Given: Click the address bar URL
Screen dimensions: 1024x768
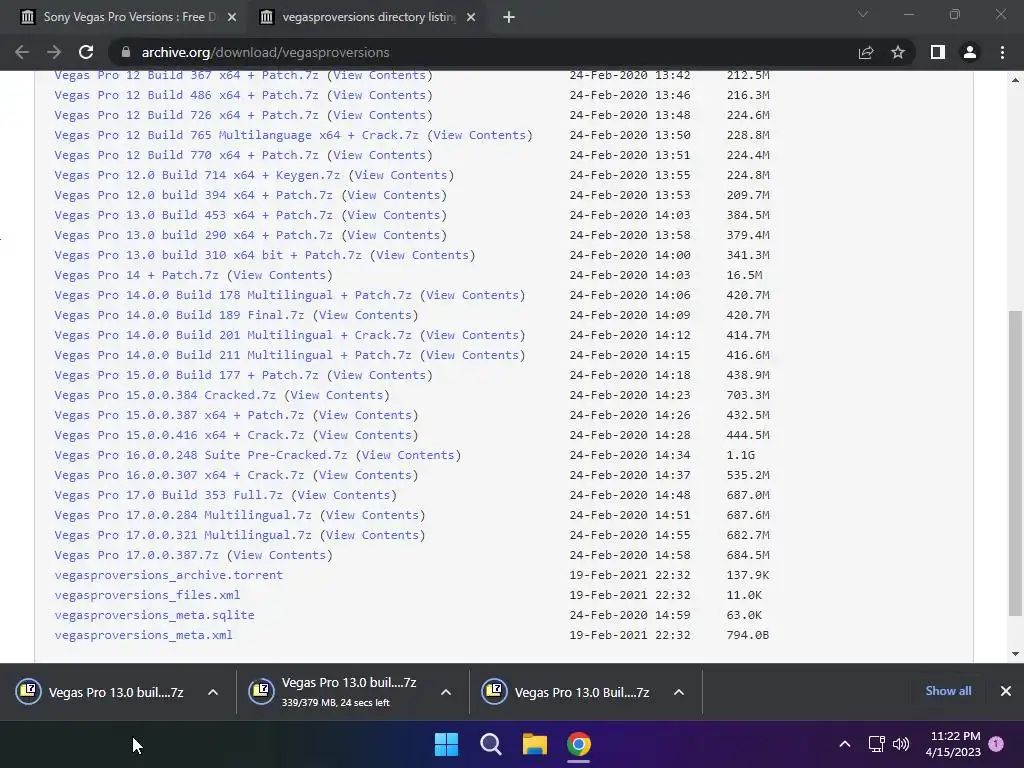Looking at the screenshot, I should coord(265,52).
